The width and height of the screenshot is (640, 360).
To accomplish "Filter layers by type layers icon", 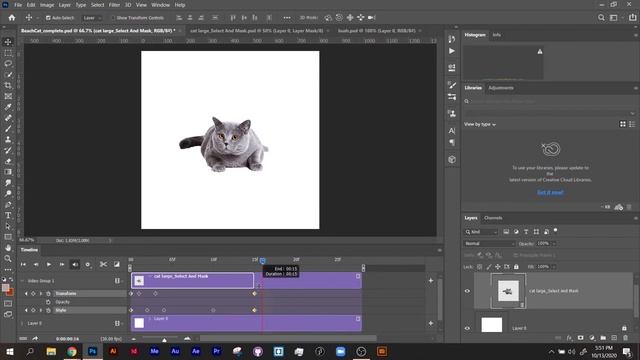I will click(x=526, y=231).
